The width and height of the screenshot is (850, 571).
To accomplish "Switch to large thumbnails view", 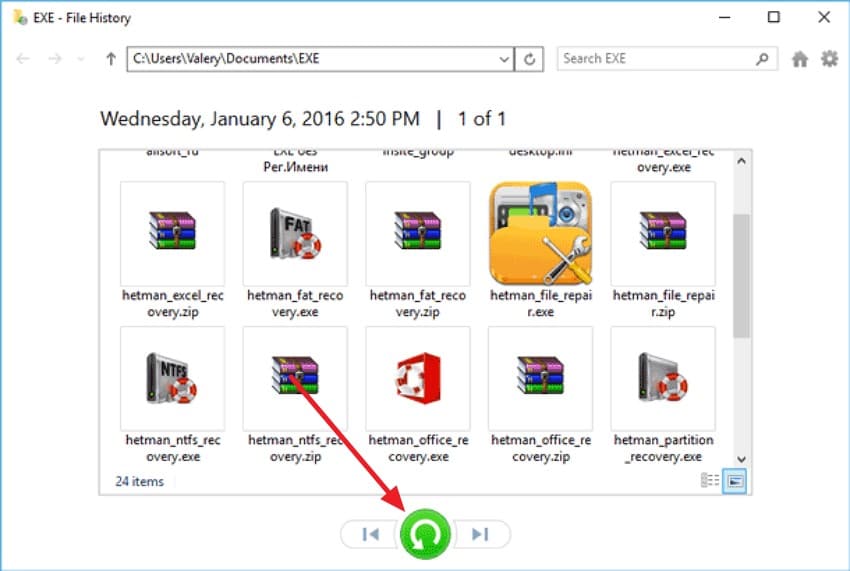I will [x=735, y=482].
